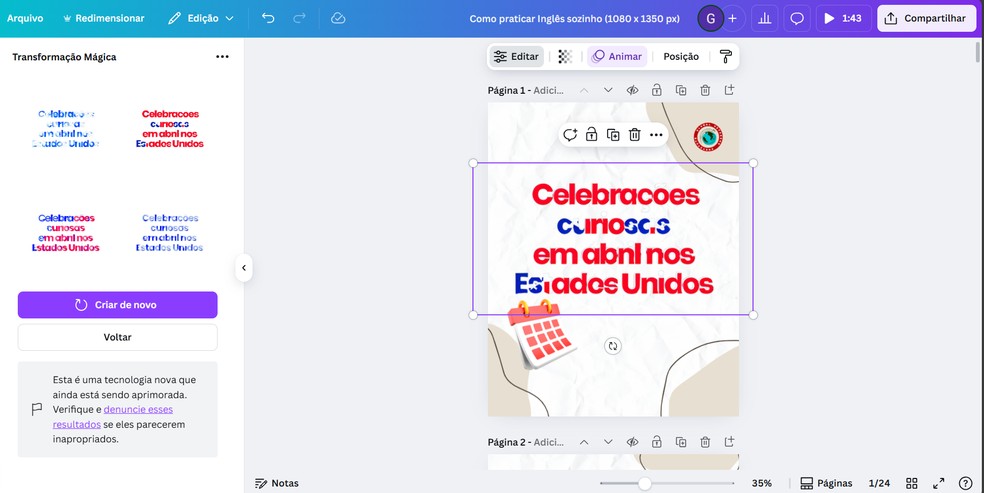Open the transparency checkerboard icon
This screenshot has width=984, height=493.
coord(565,56)
